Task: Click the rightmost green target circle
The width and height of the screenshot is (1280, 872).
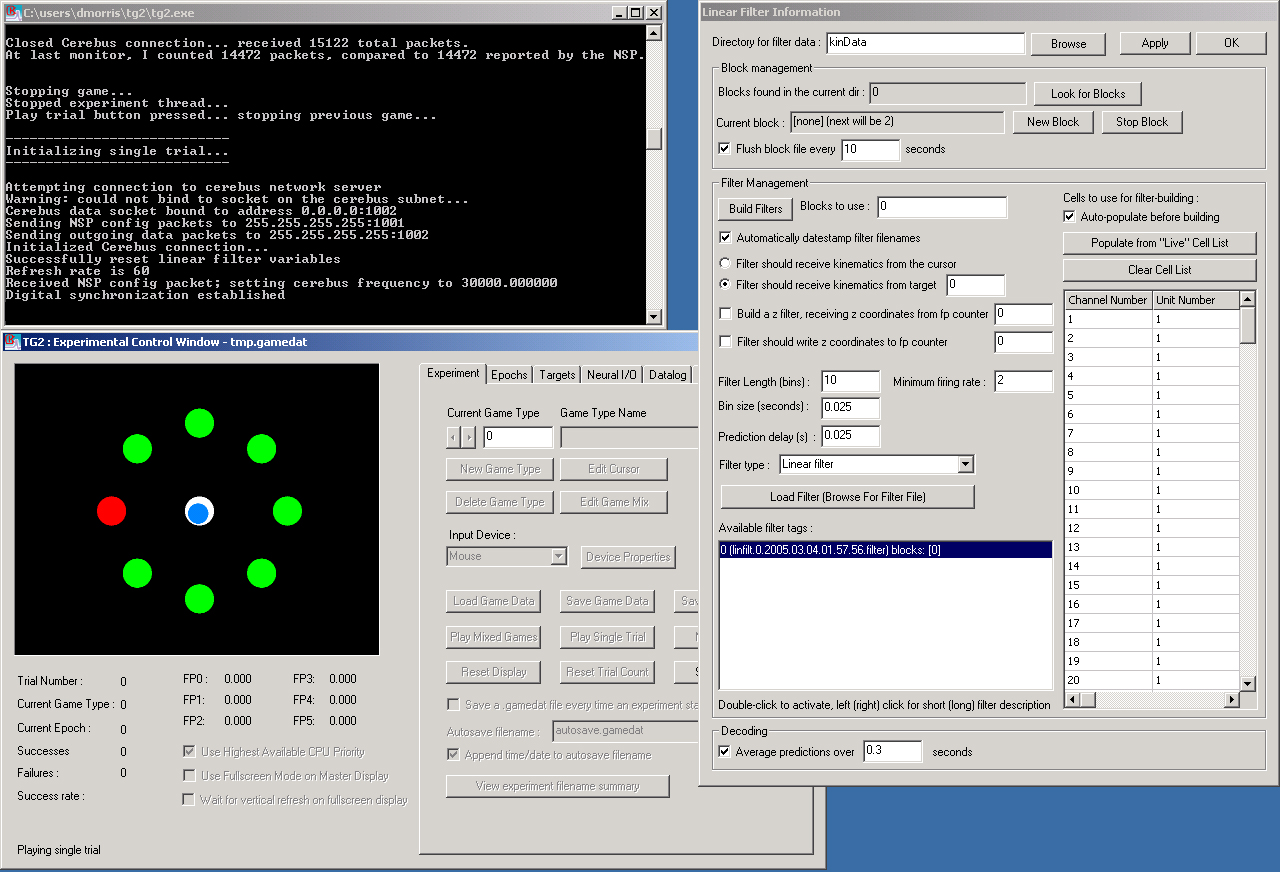Action: (x=287, y=511)
